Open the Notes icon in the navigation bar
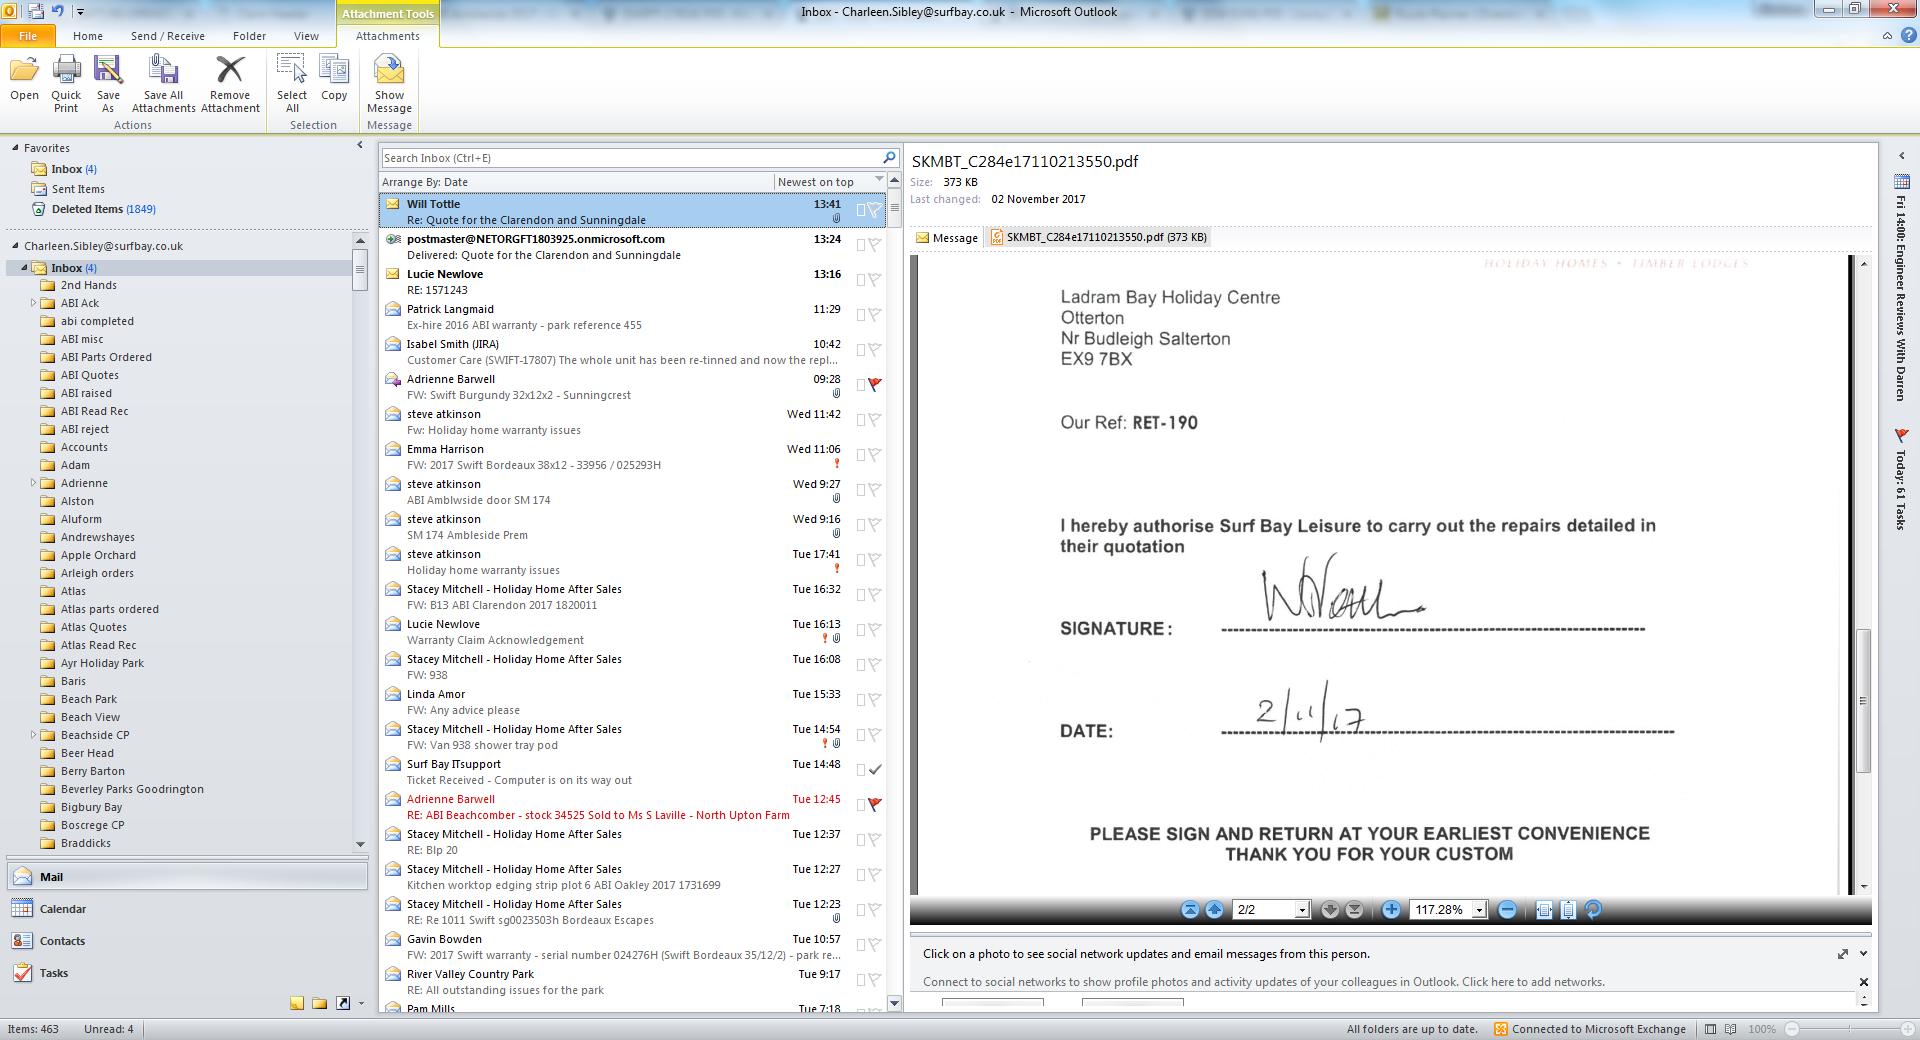This screenshot has height=1040, width=1920. [297, 1003]
